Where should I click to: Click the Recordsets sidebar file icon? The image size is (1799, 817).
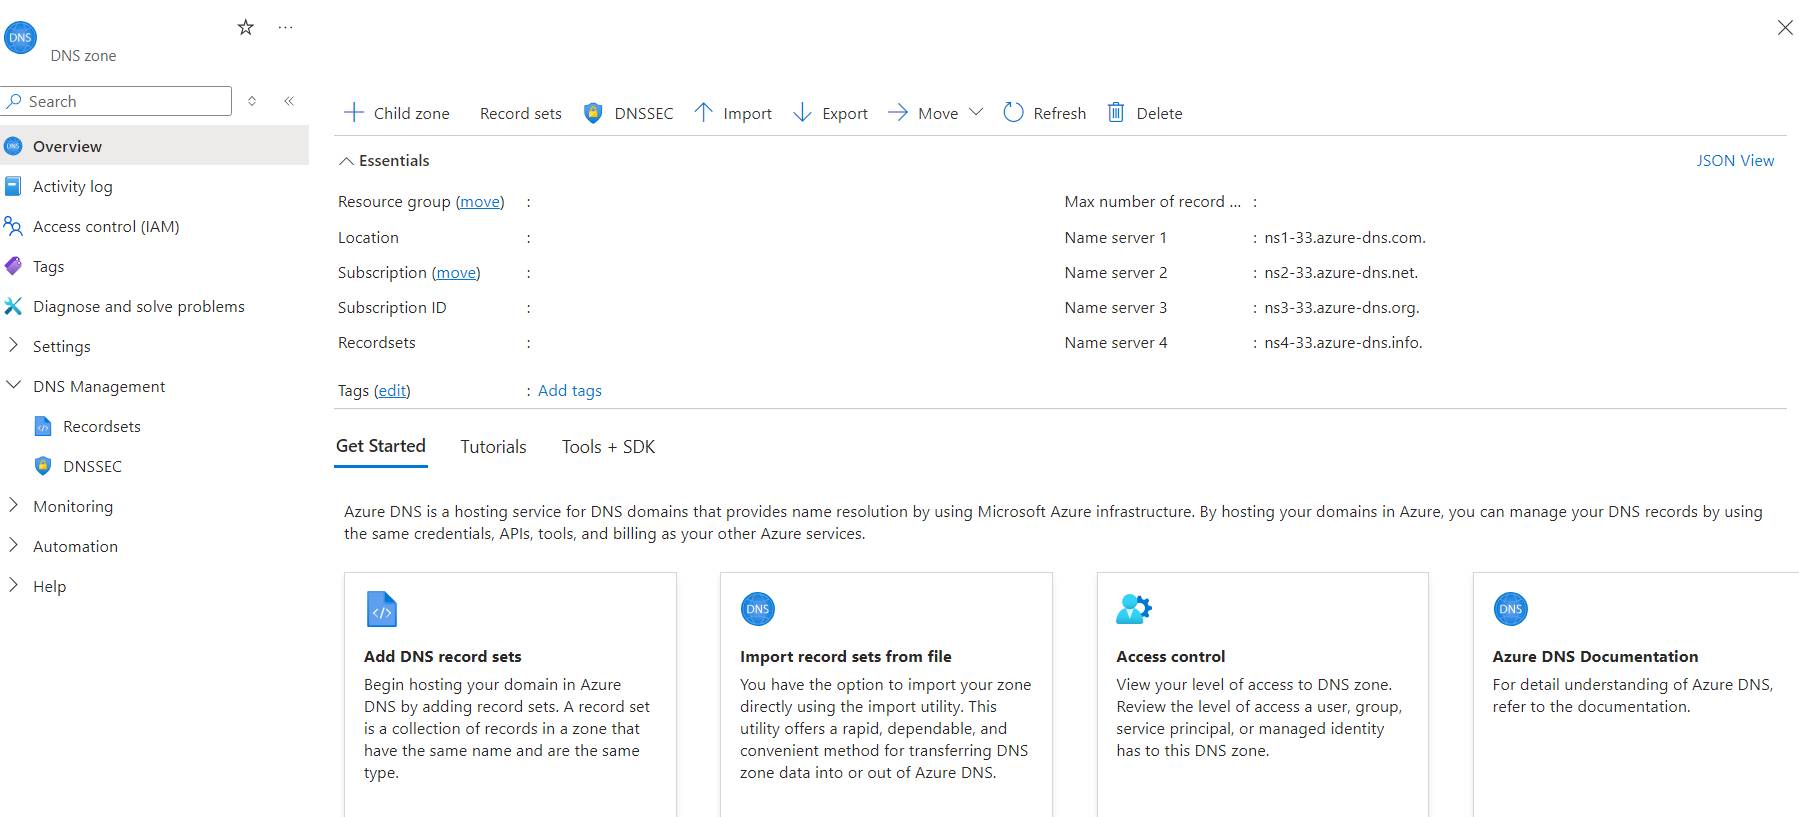[43, 426]
